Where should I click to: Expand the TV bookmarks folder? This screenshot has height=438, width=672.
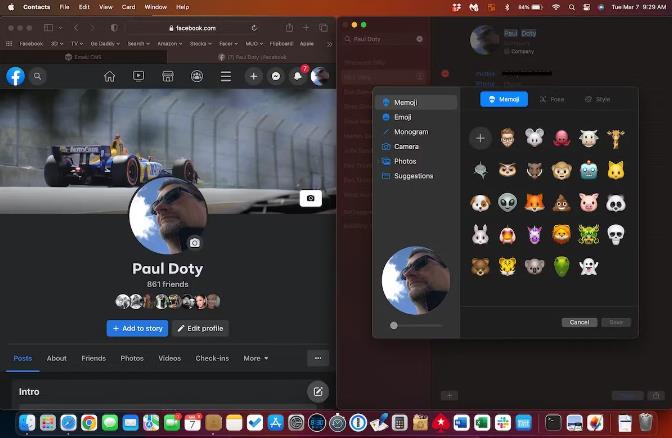(x=77, y=44)
